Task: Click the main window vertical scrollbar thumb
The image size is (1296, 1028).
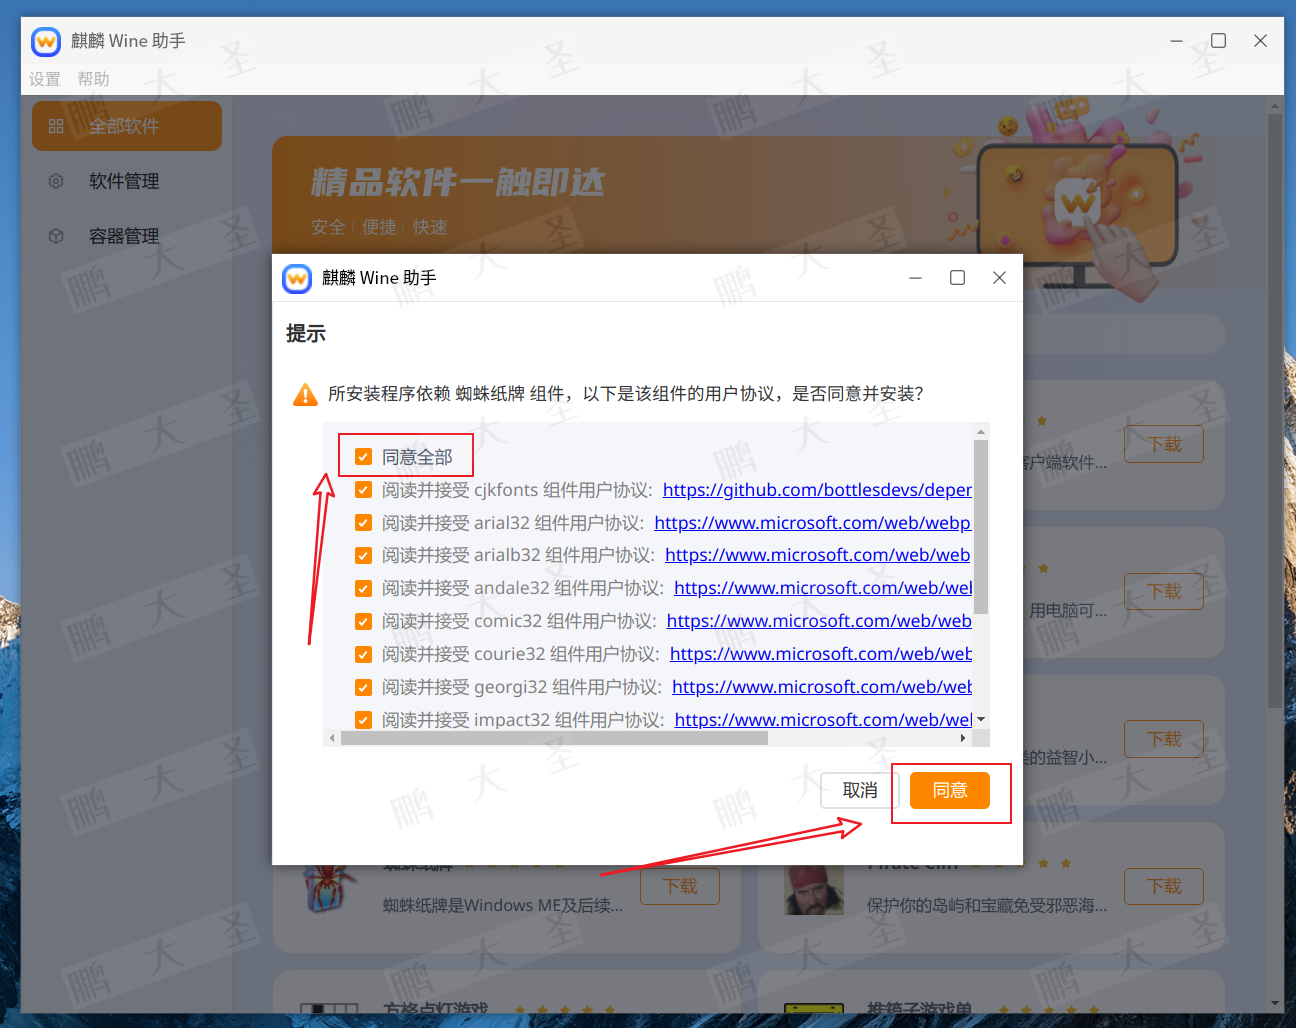Action: [x=1275, y=410]
